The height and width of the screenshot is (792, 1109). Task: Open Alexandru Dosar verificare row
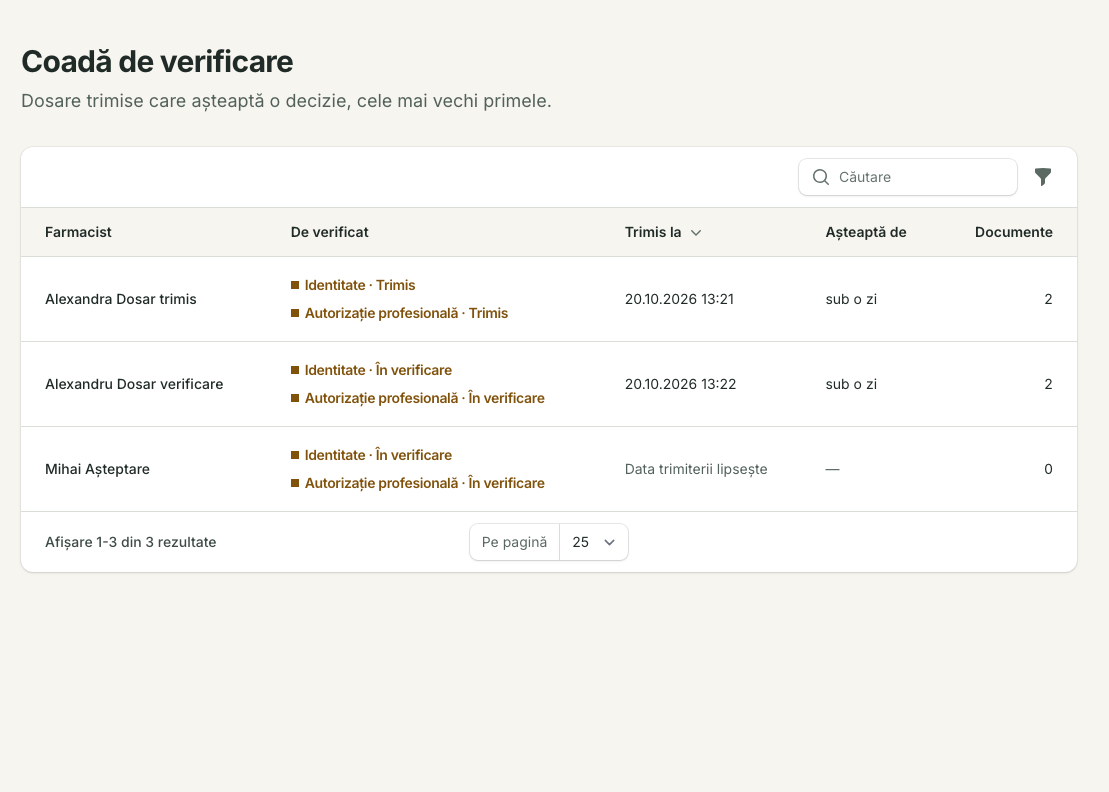(549, 384)
